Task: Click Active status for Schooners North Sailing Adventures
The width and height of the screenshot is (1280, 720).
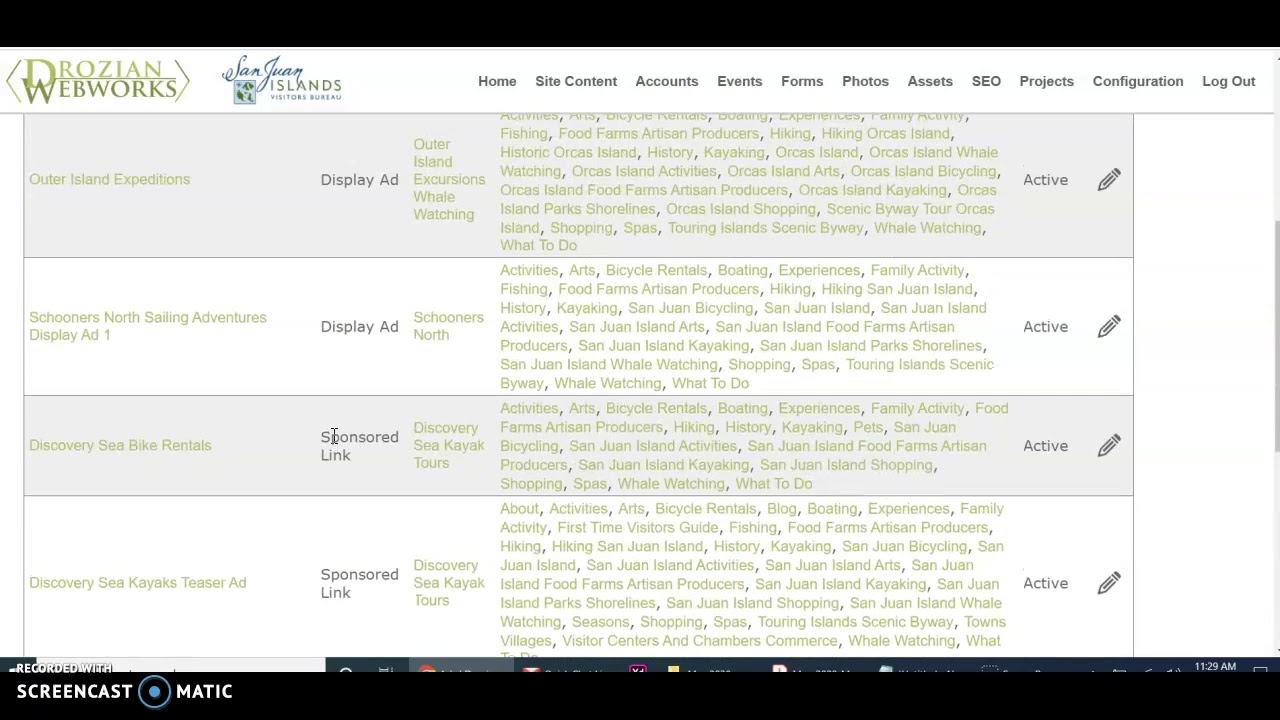Action: pos(1045,327)
